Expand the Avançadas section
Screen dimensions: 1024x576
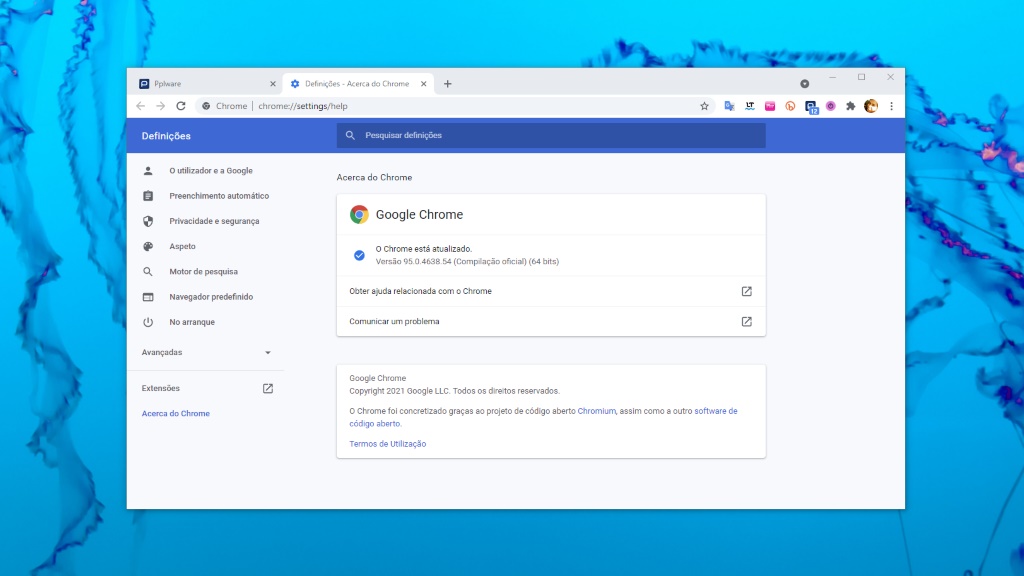tap(206, 353)
